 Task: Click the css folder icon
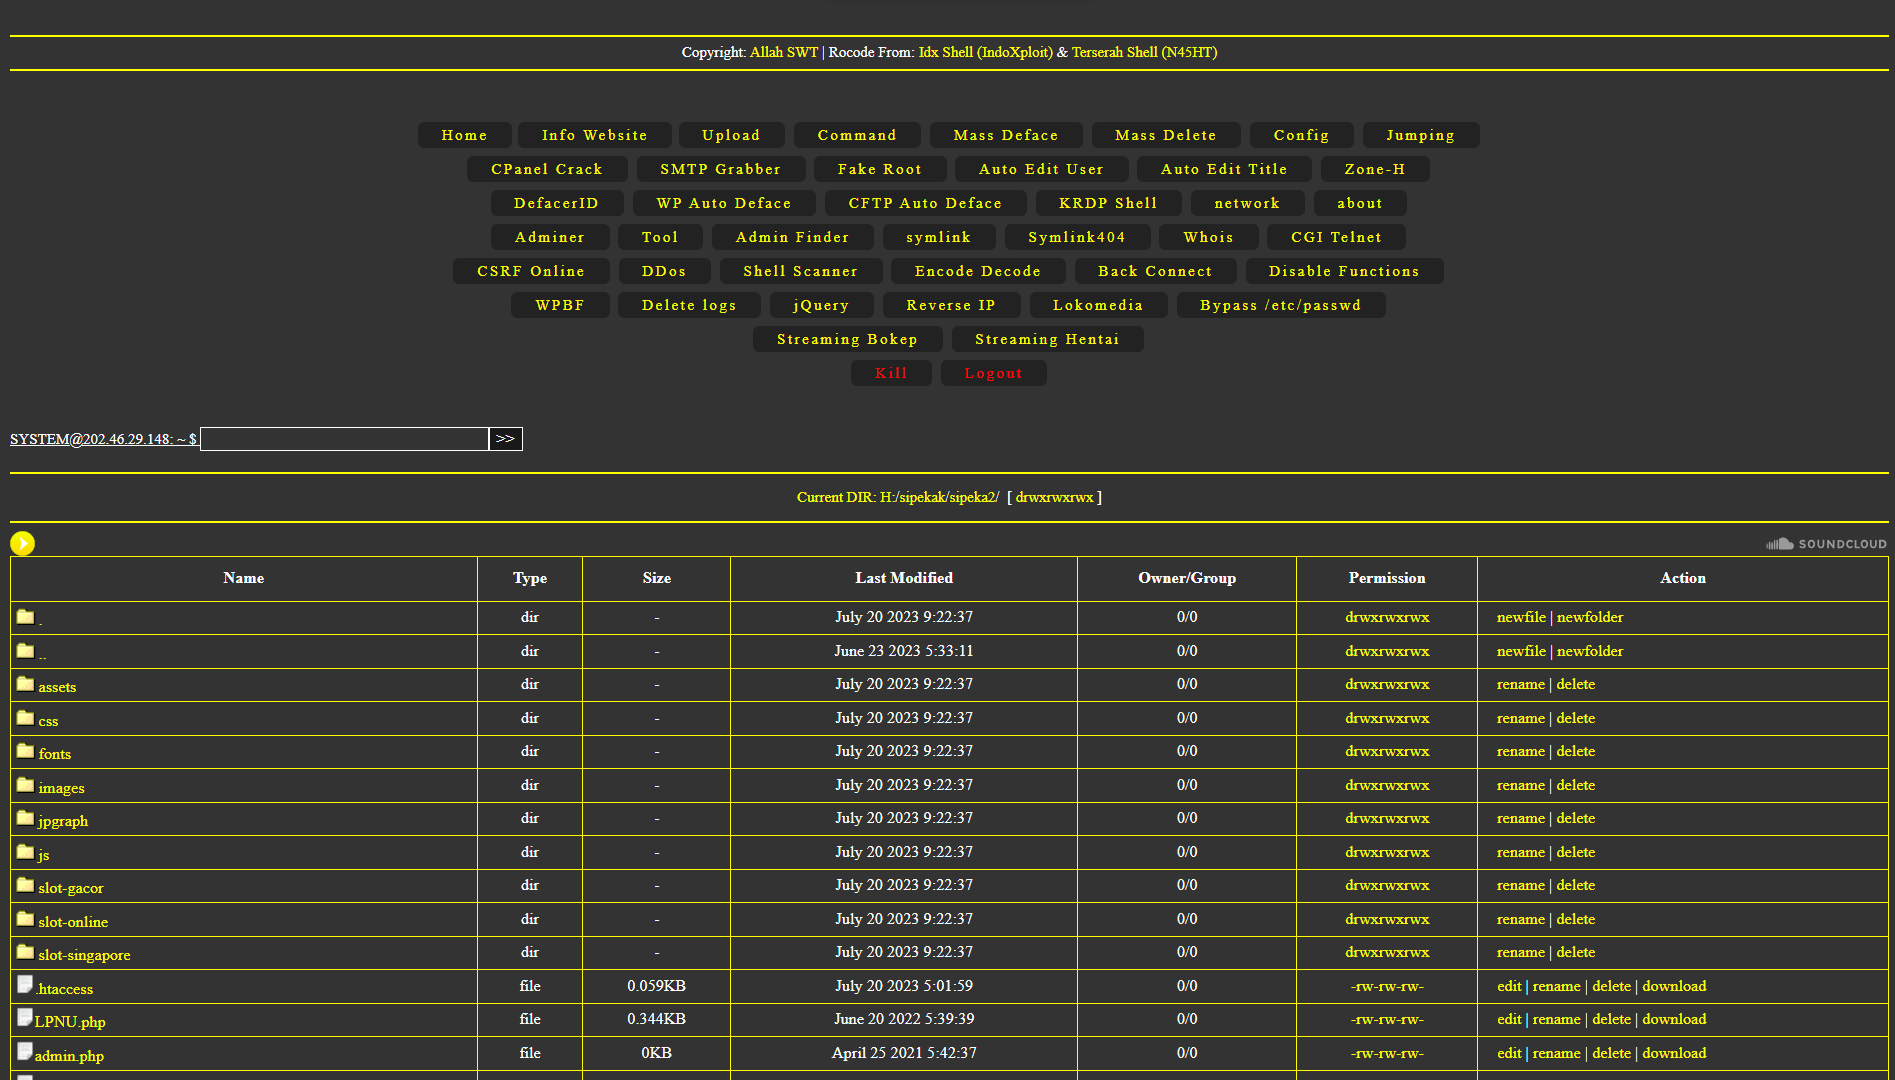25,718
